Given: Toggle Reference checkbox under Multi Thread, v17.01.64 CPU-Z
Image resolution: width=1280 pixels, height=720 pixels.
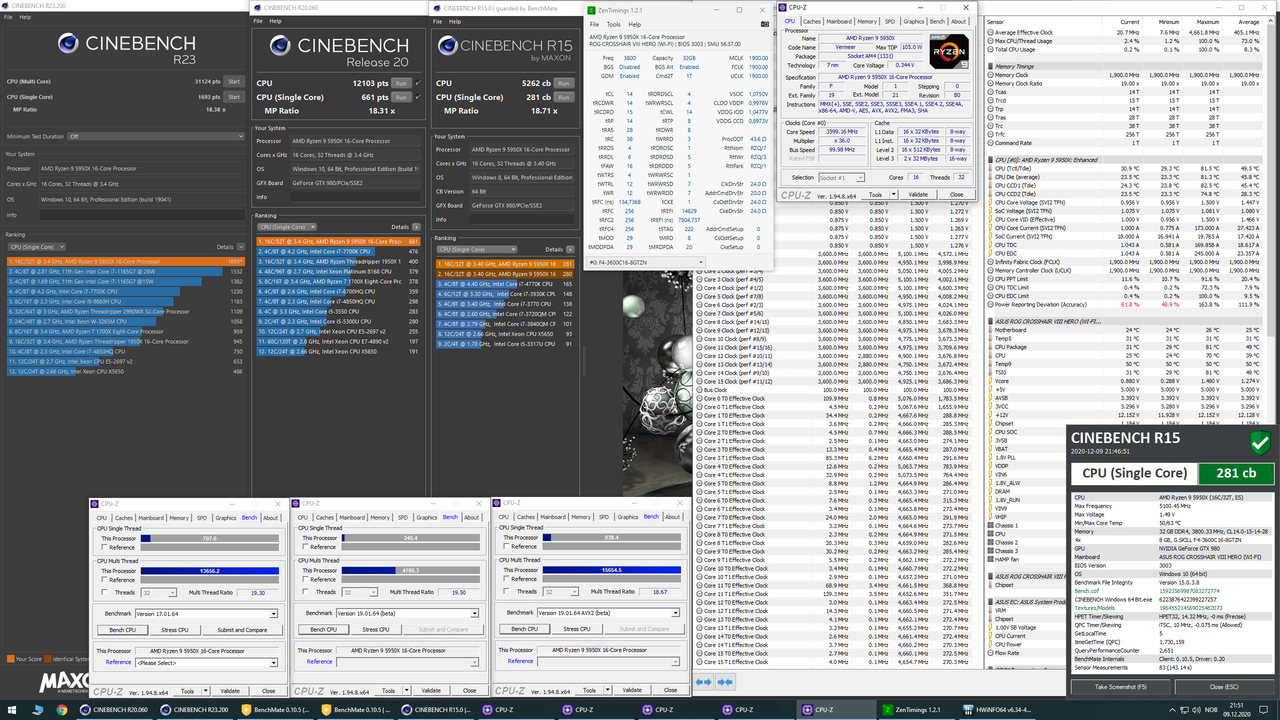Looking at the screenshot, I should tap(103, 580).
